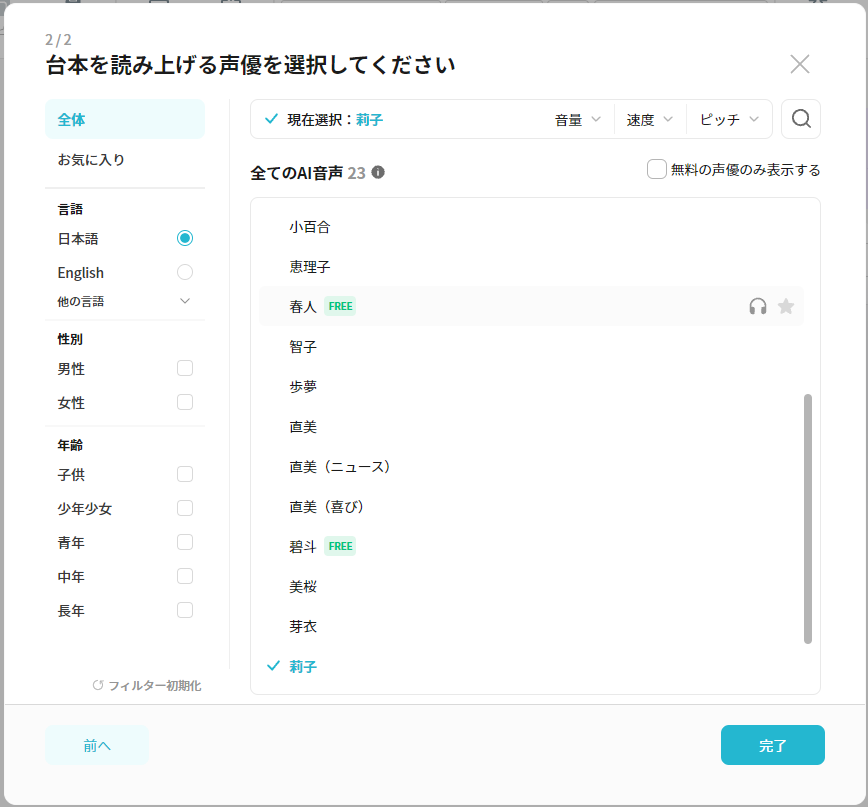Image resolution: width=868 pixels, height=807 pixels.
Task: Favorite 春人 using the star icon
Action: point(786,306)
